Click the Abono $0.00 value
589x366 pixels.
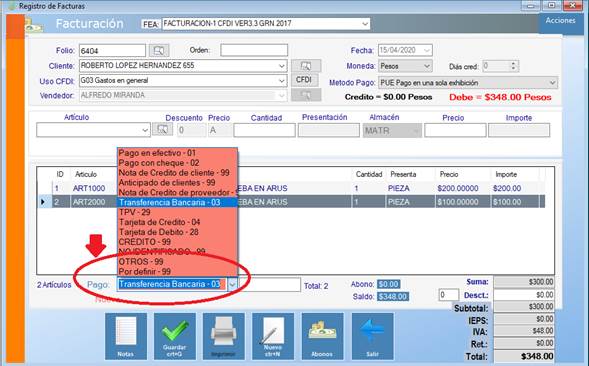click(388, 284)
